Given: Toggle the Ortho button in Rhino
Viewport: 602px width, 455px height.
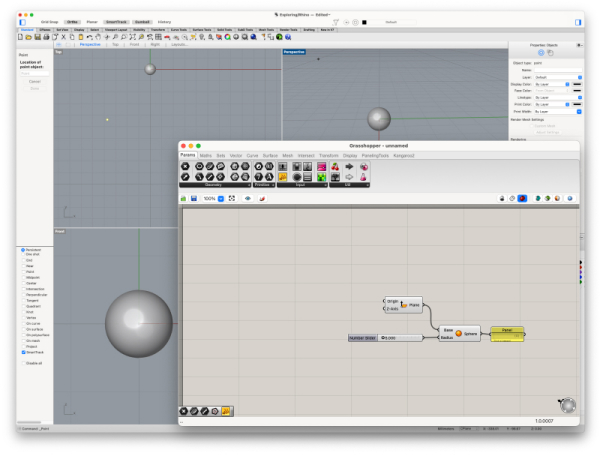Looking at the screenshot, I should coord(72,22).
